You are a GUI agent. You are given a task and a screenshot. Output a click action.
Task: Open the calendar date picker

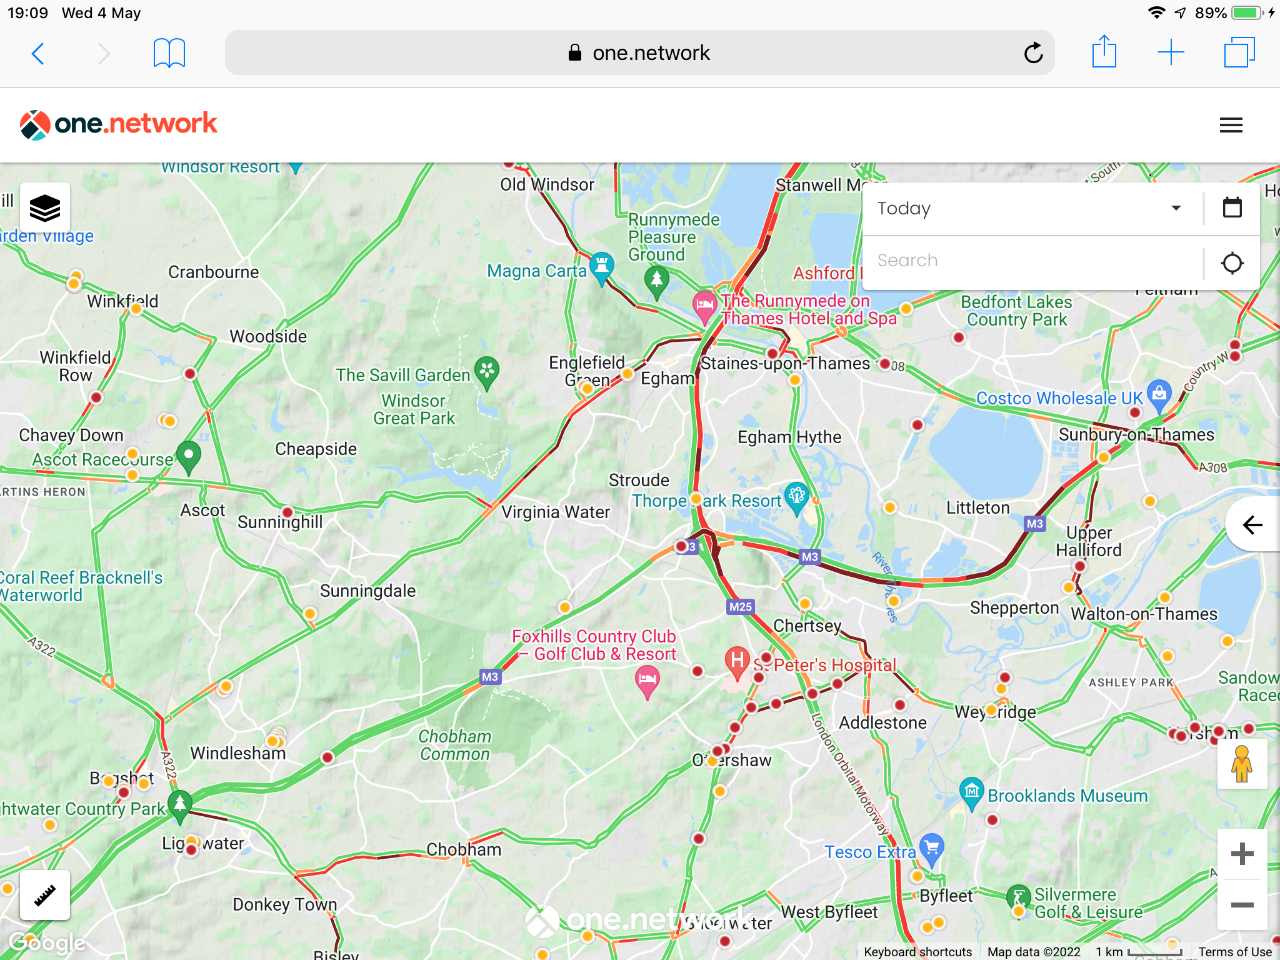coord(1232,208)
